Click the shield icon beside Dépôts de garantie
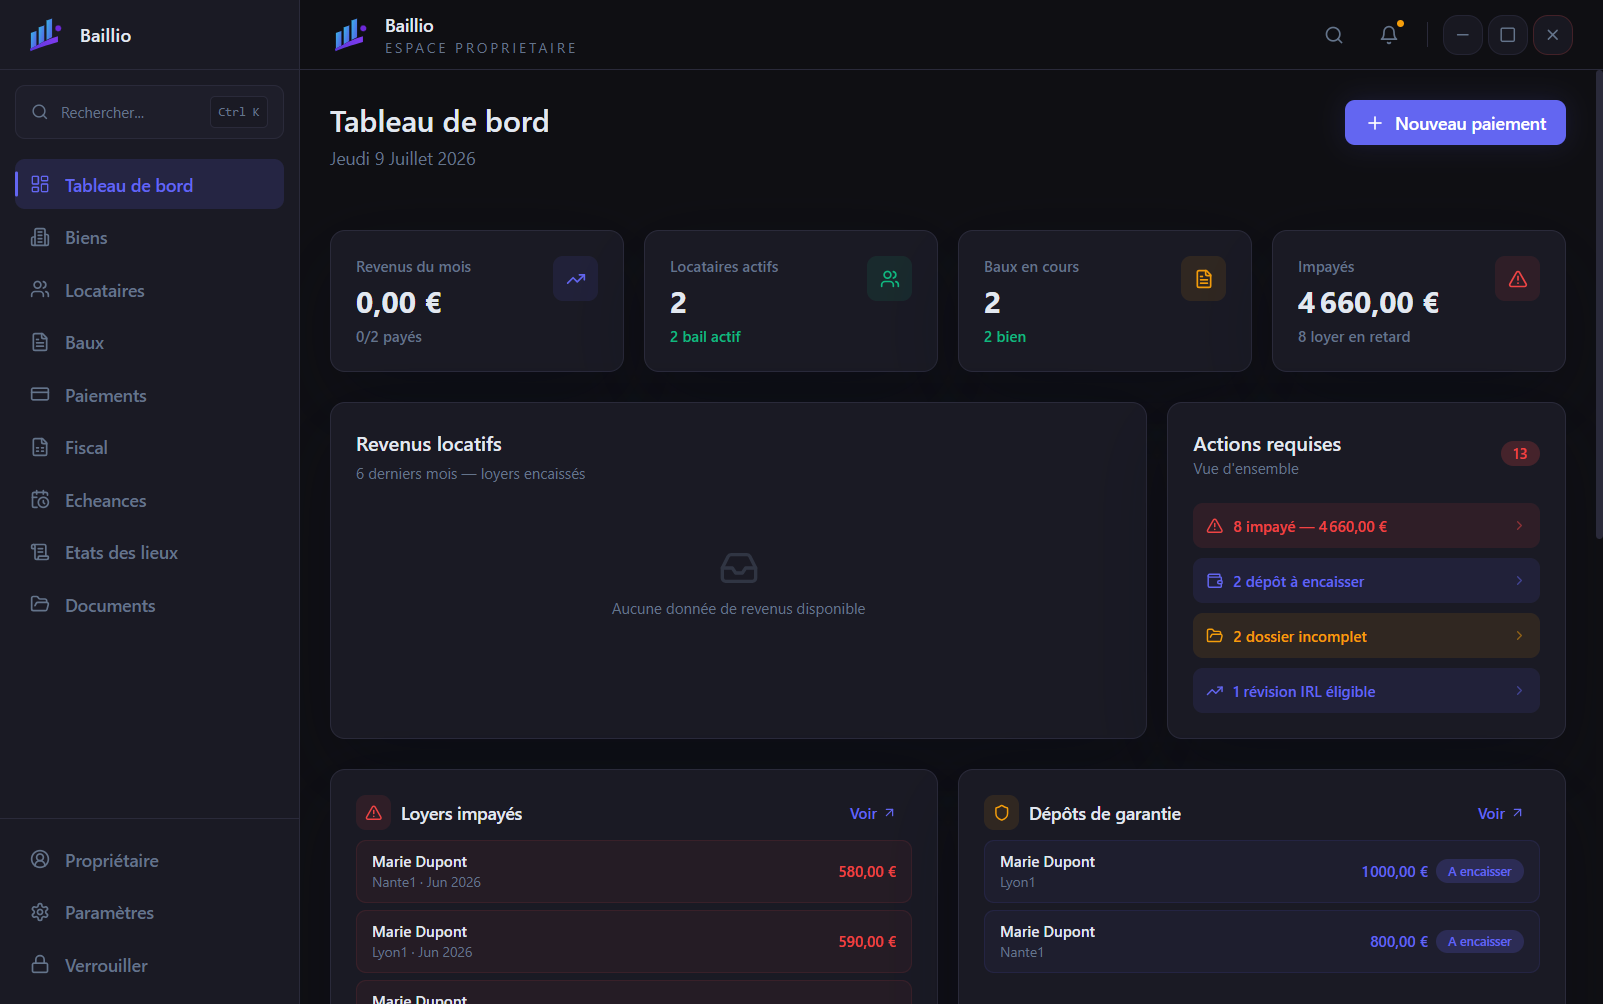1603x1004 pixels. [x=1001, y=813]
